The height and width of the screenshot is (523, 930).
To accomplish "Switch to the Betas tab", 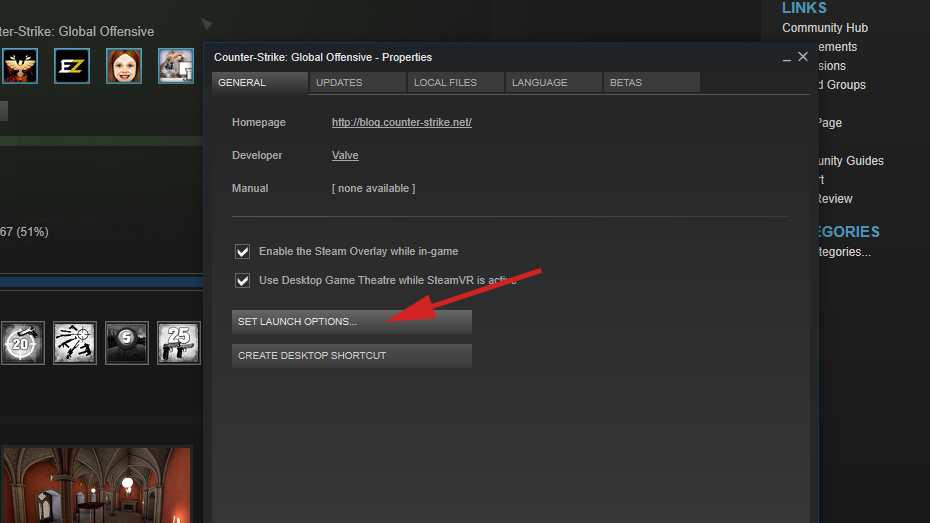I will coord(652,82).
